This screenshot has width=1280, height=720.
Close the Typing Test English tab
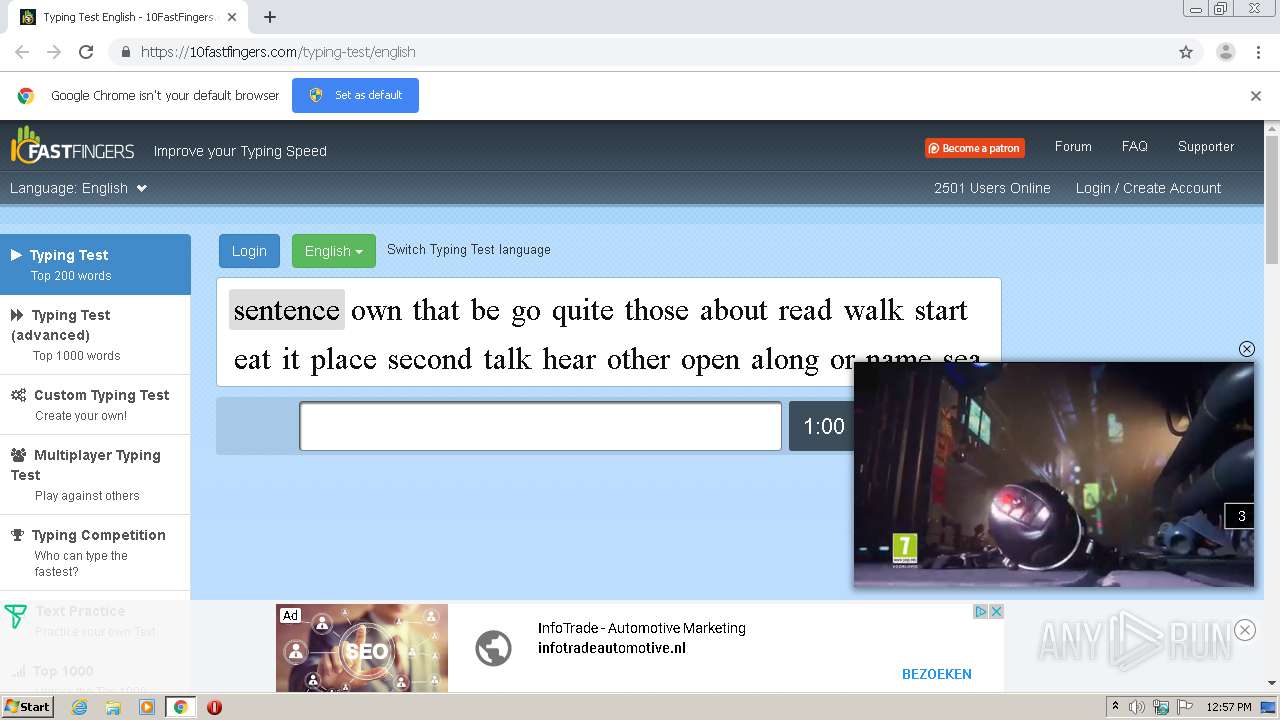(x=233, y=17)
